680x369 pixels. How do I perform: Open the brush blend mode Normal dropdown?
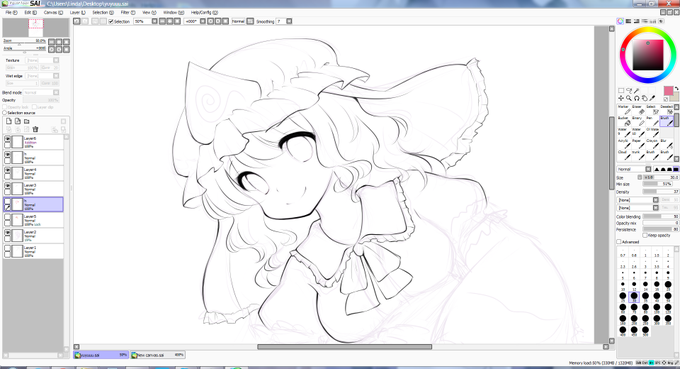pyautogui.click(x=648, y=169)
